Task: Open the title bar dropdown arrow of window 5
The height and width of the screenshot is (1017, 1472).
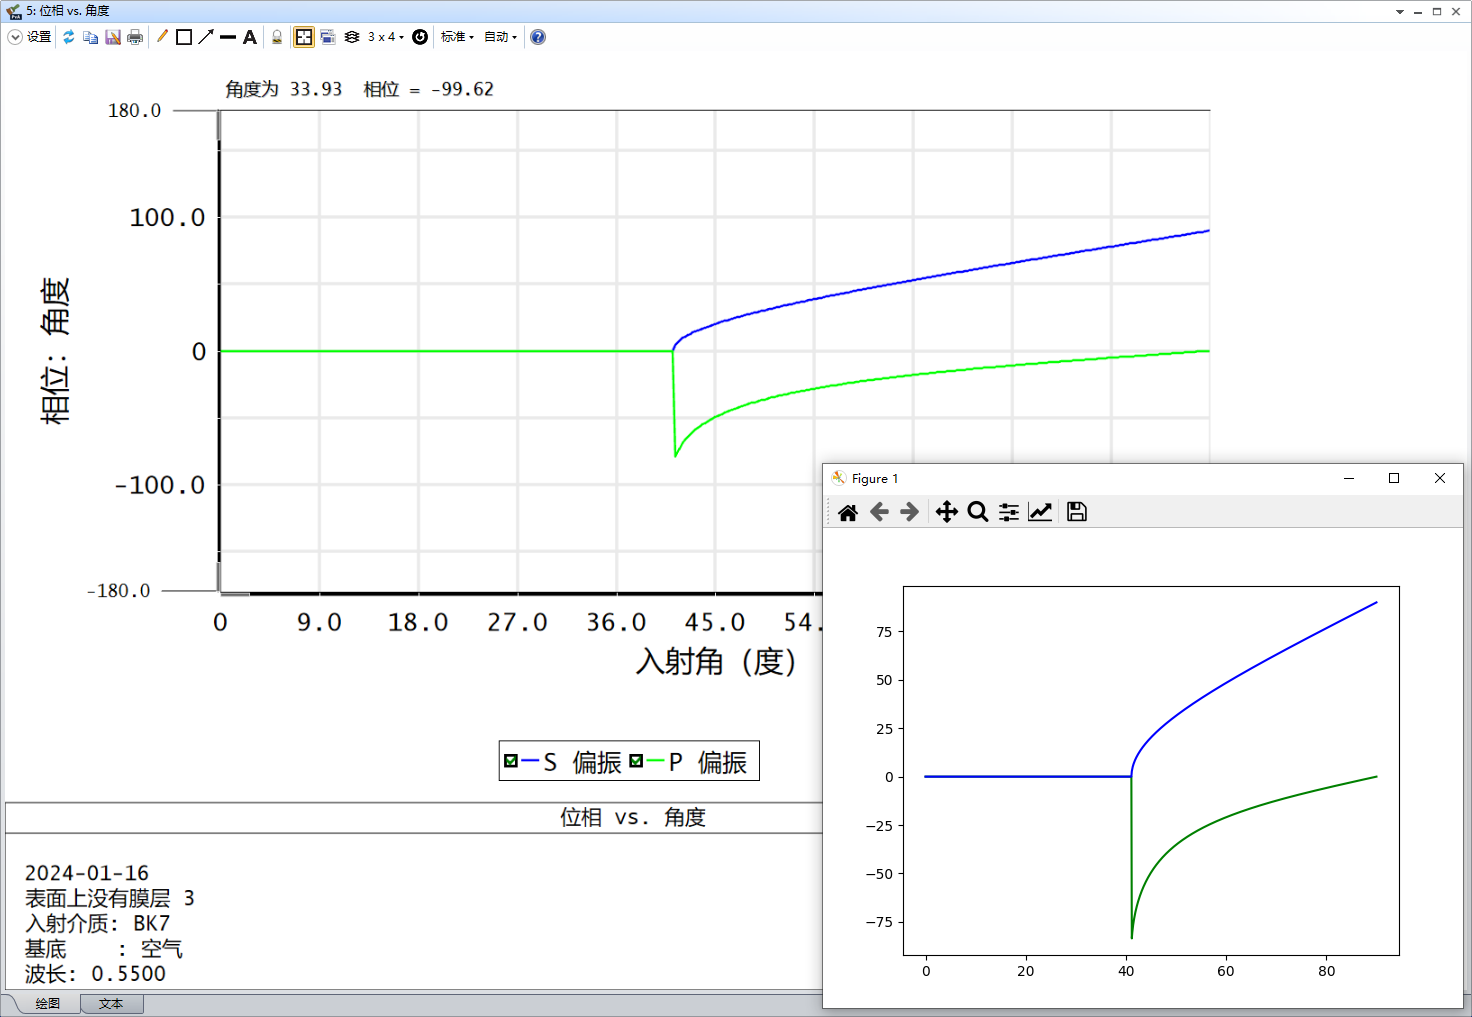Action: click(1400, 12)
